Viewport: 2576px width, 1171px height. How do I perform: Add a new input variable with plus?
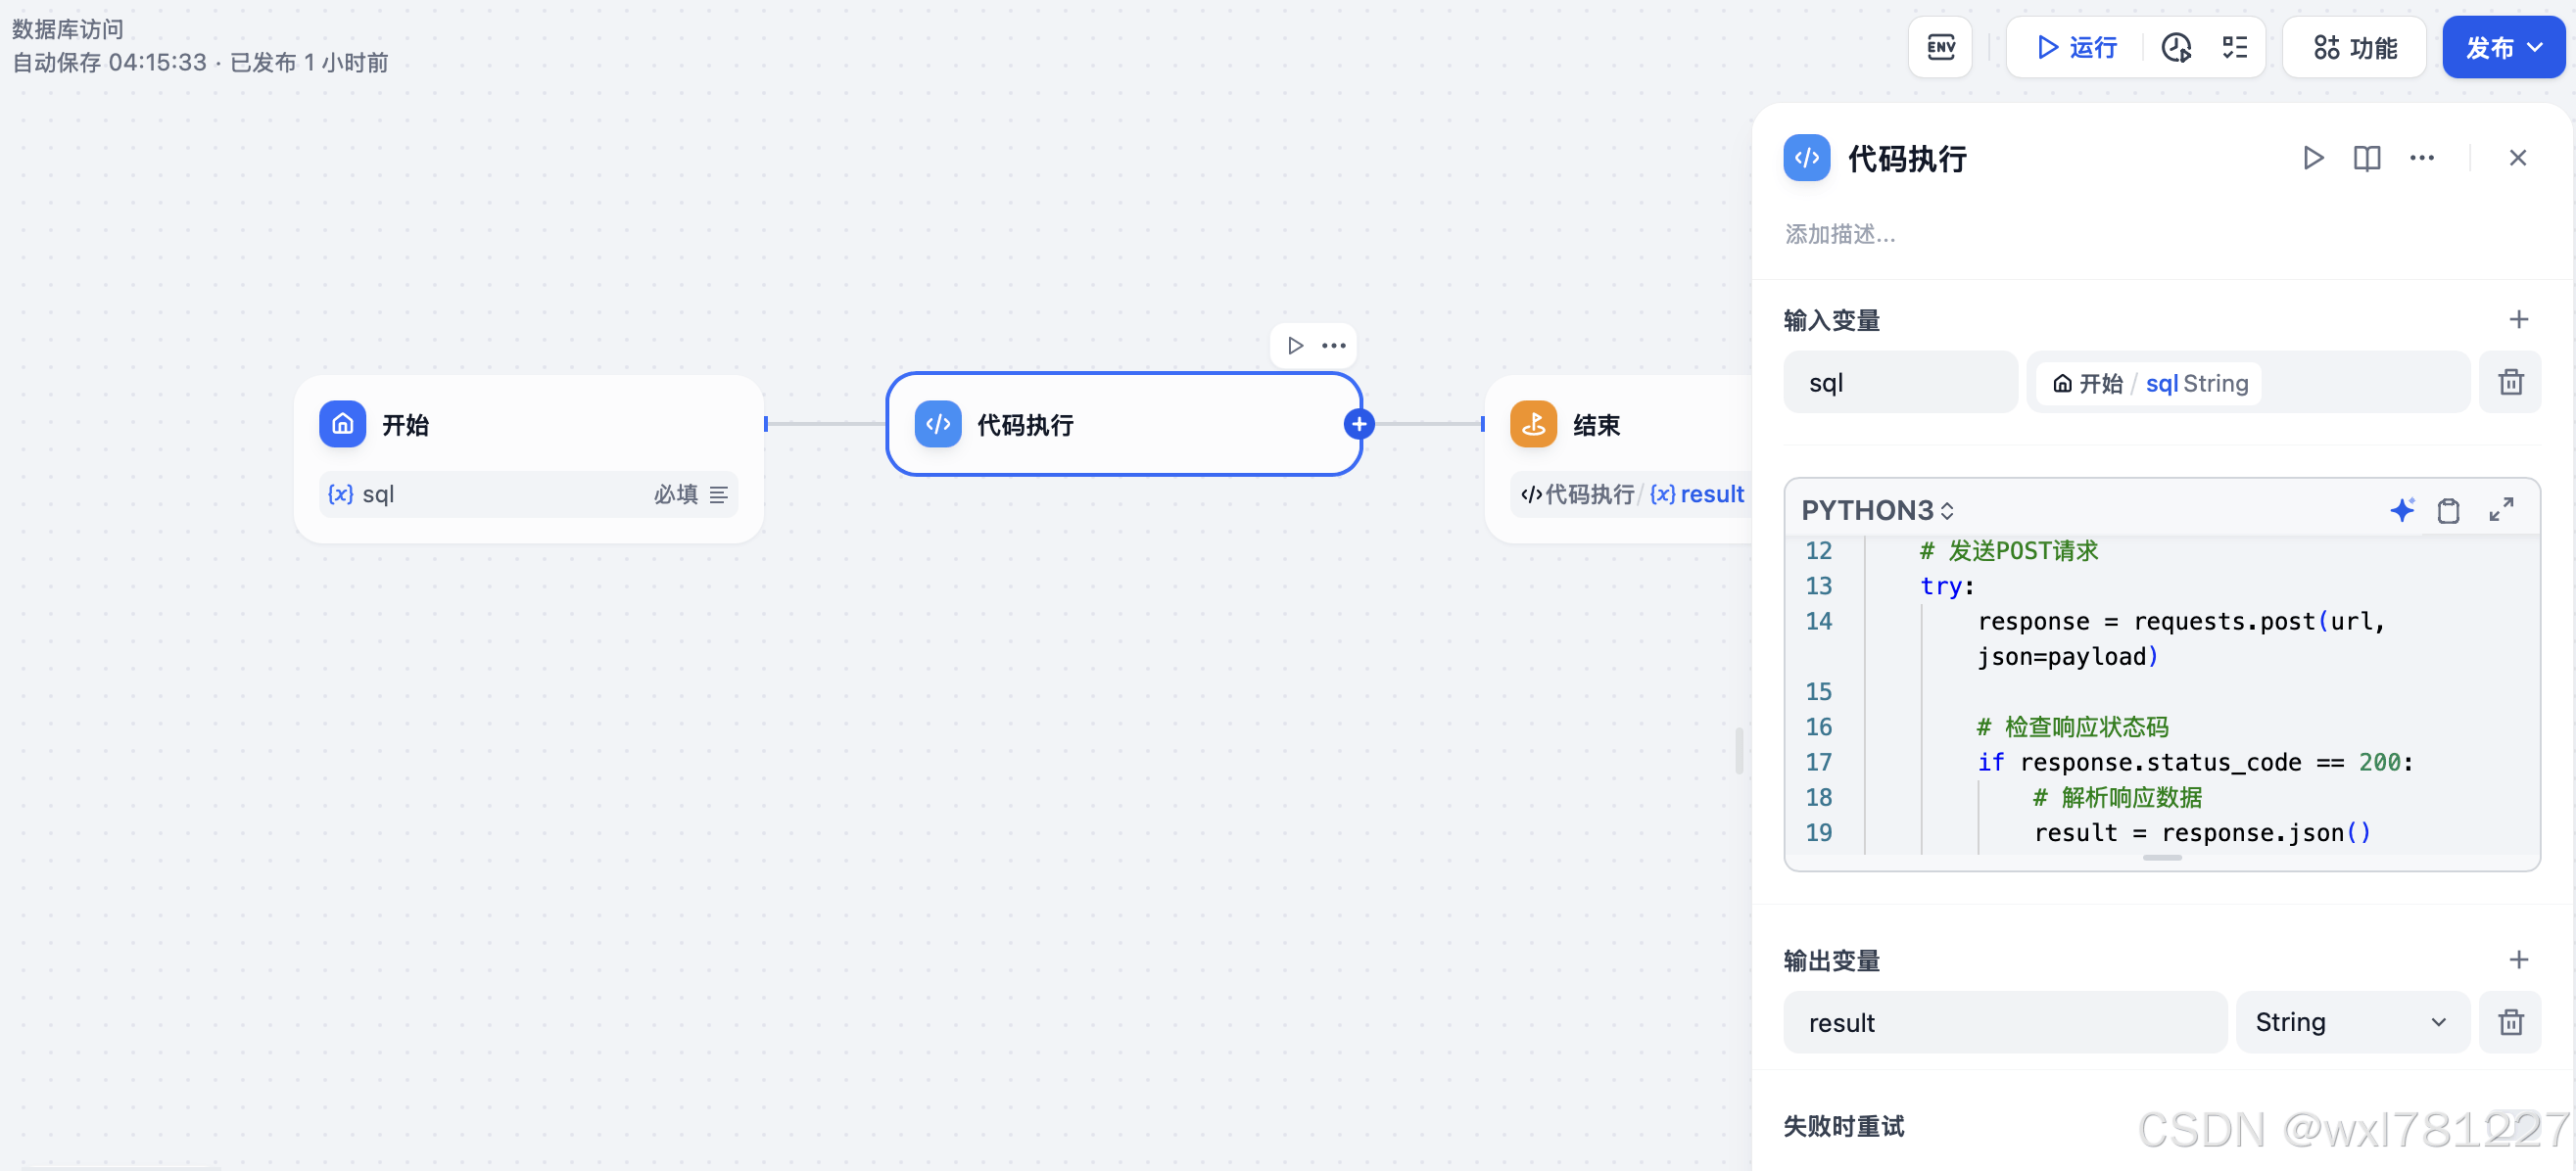(x=2518, y=320)
